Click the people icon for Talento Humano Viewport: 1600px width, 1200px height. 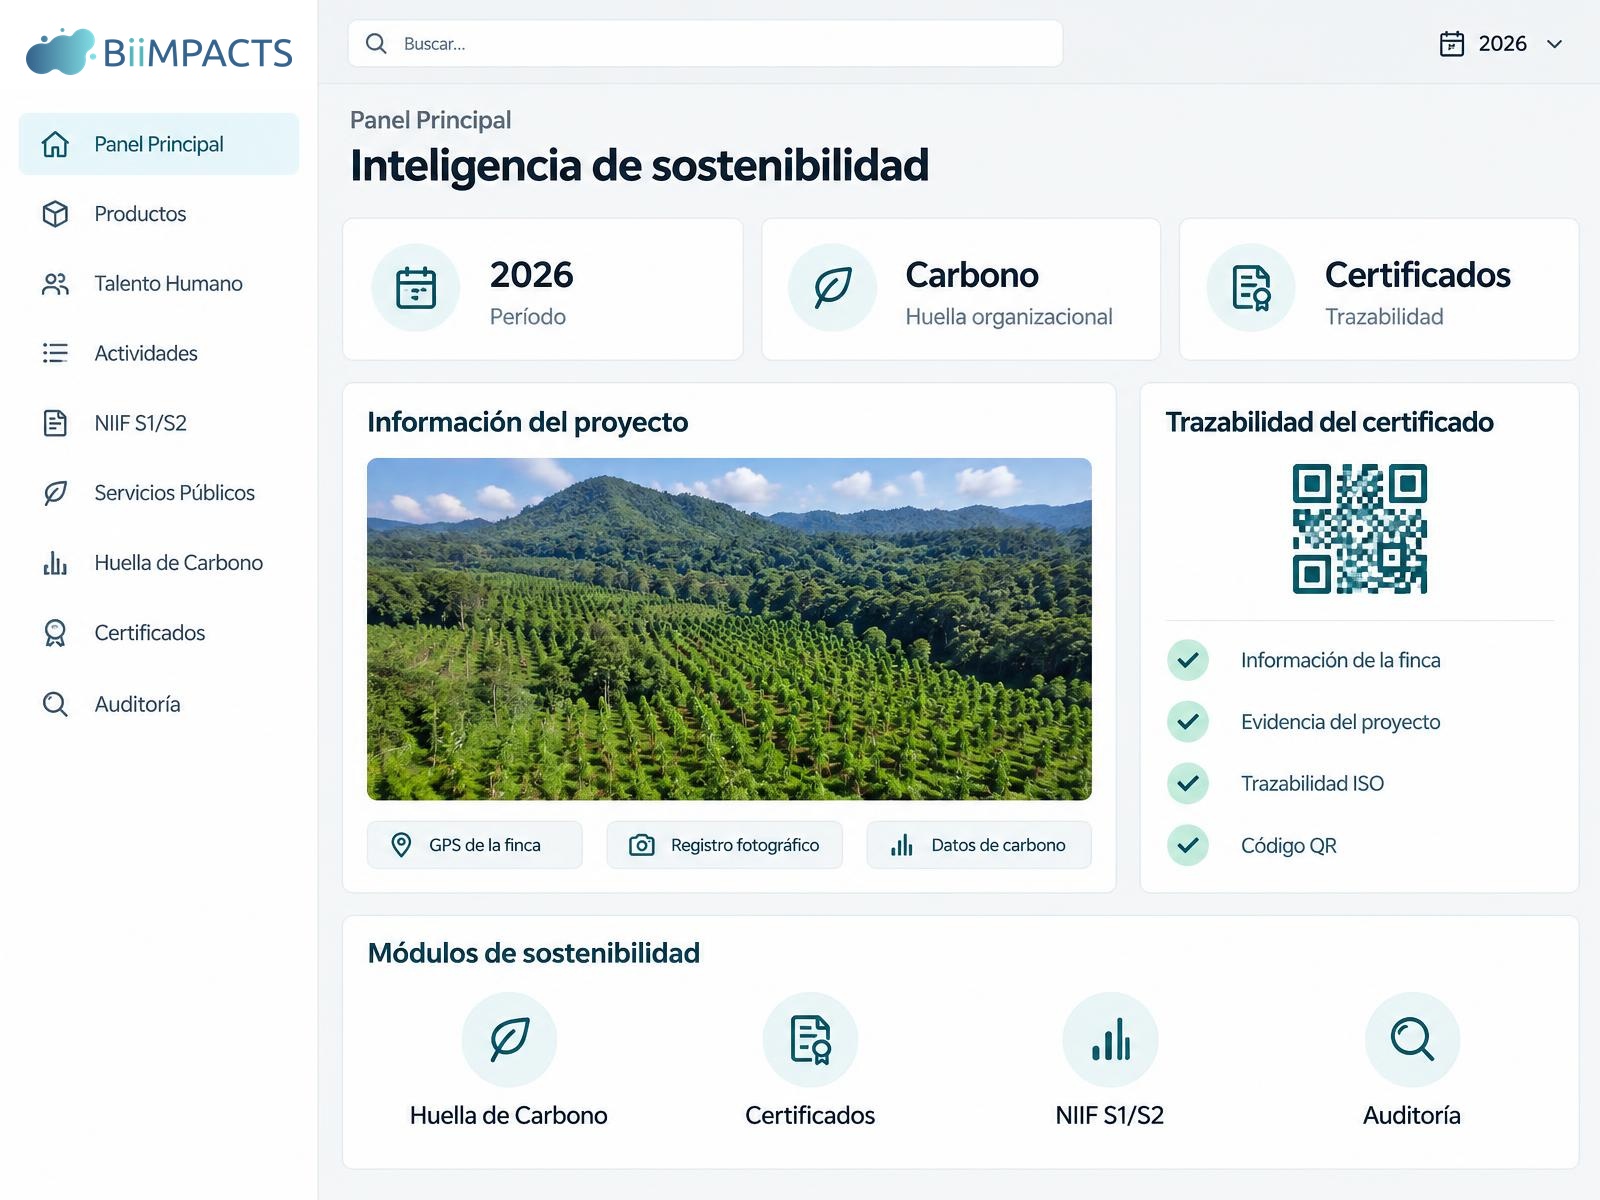click(55, 284)
